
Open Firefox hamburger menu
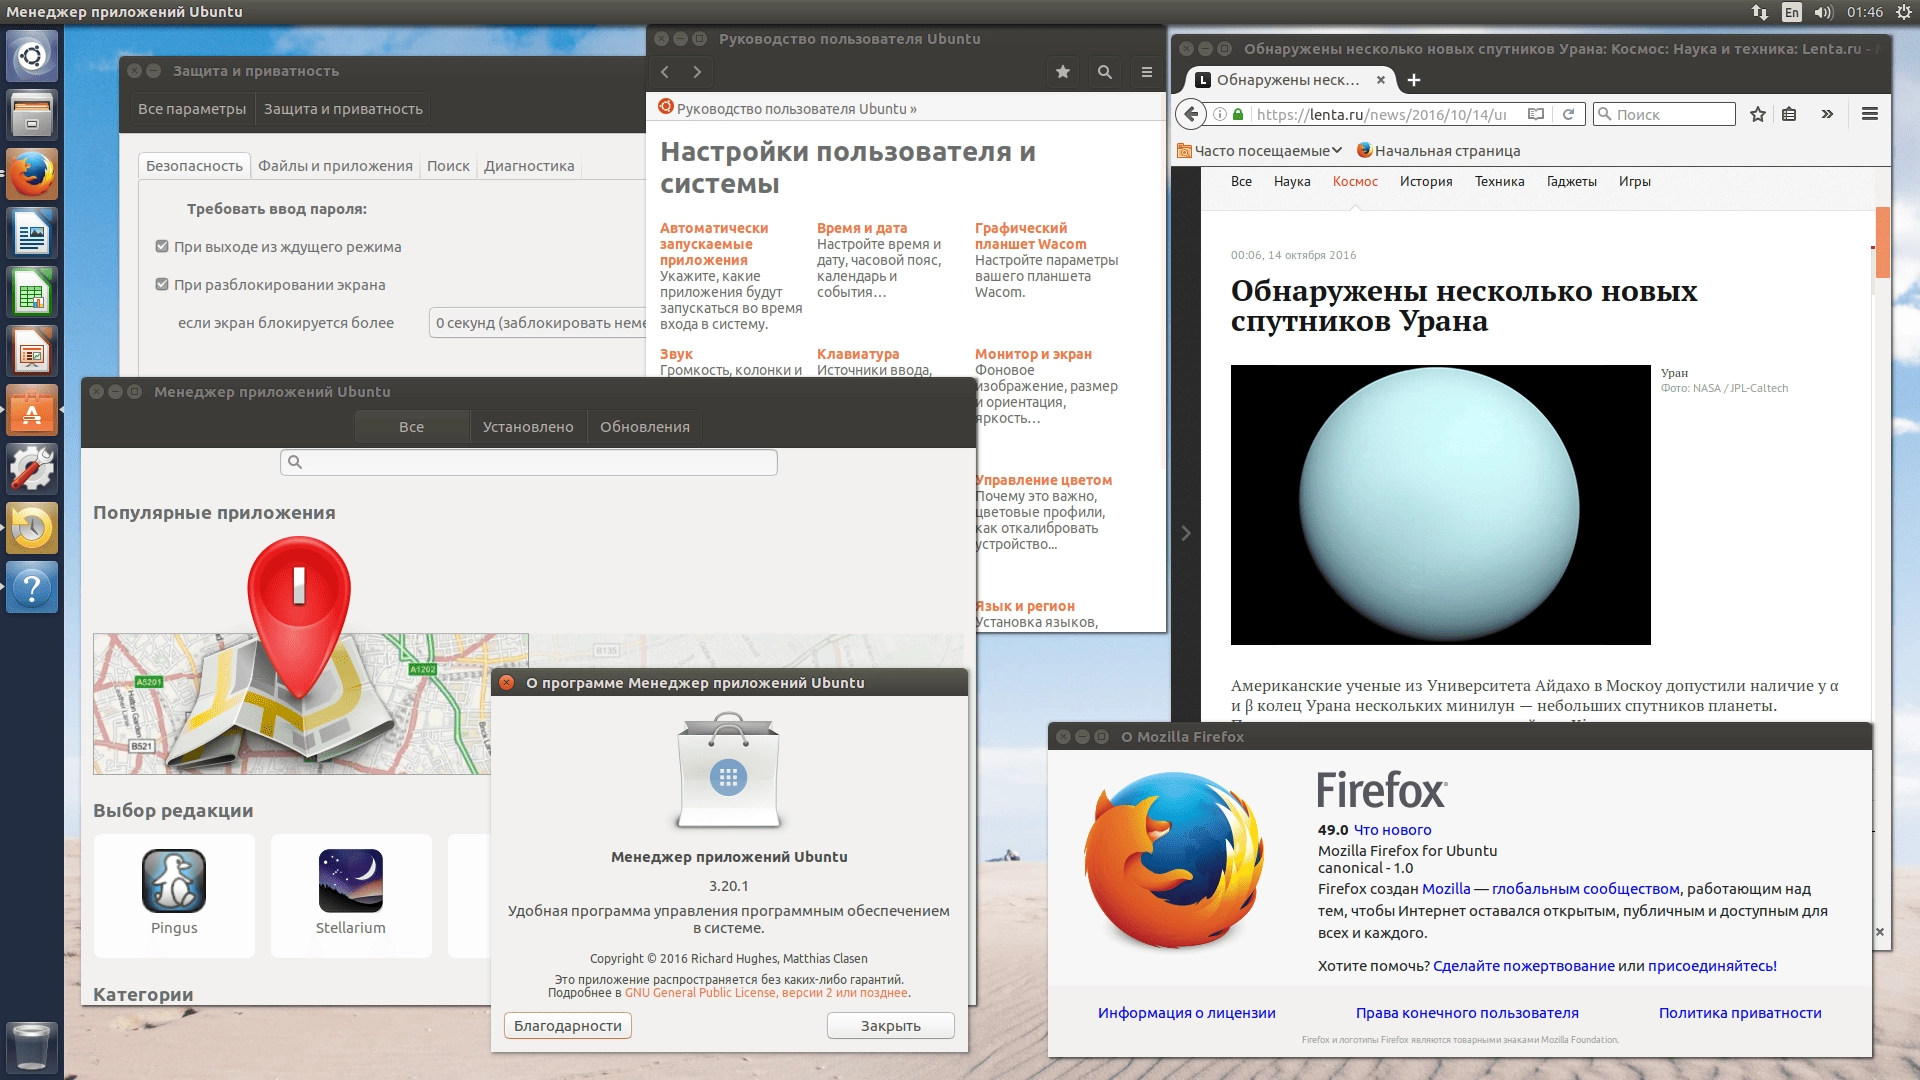pos(1870,114)
